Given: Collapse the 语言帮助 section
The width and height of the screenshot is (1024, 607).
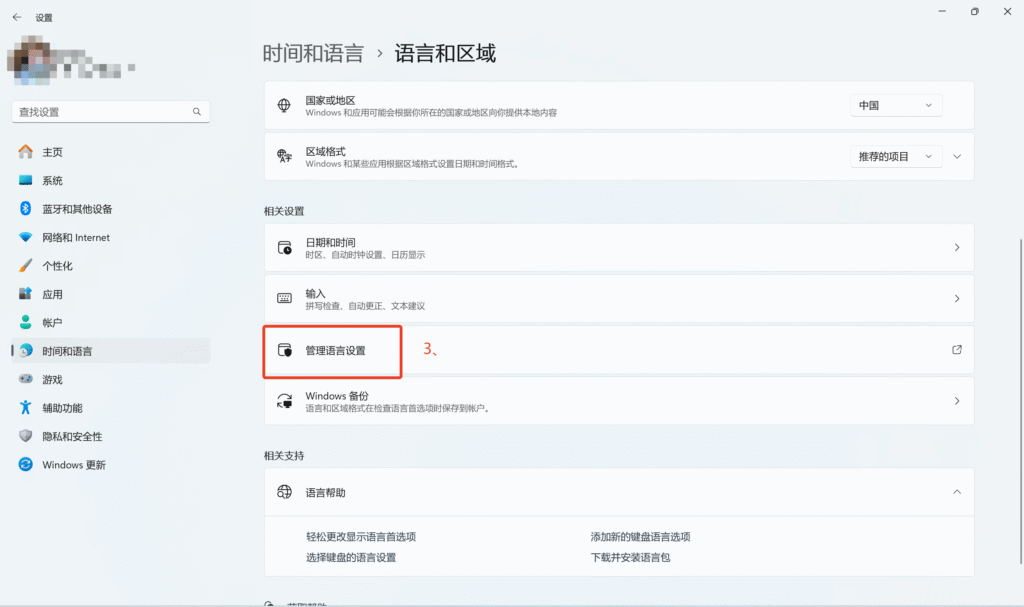Looking at the screenshot, I should click(x=955, y=492).
